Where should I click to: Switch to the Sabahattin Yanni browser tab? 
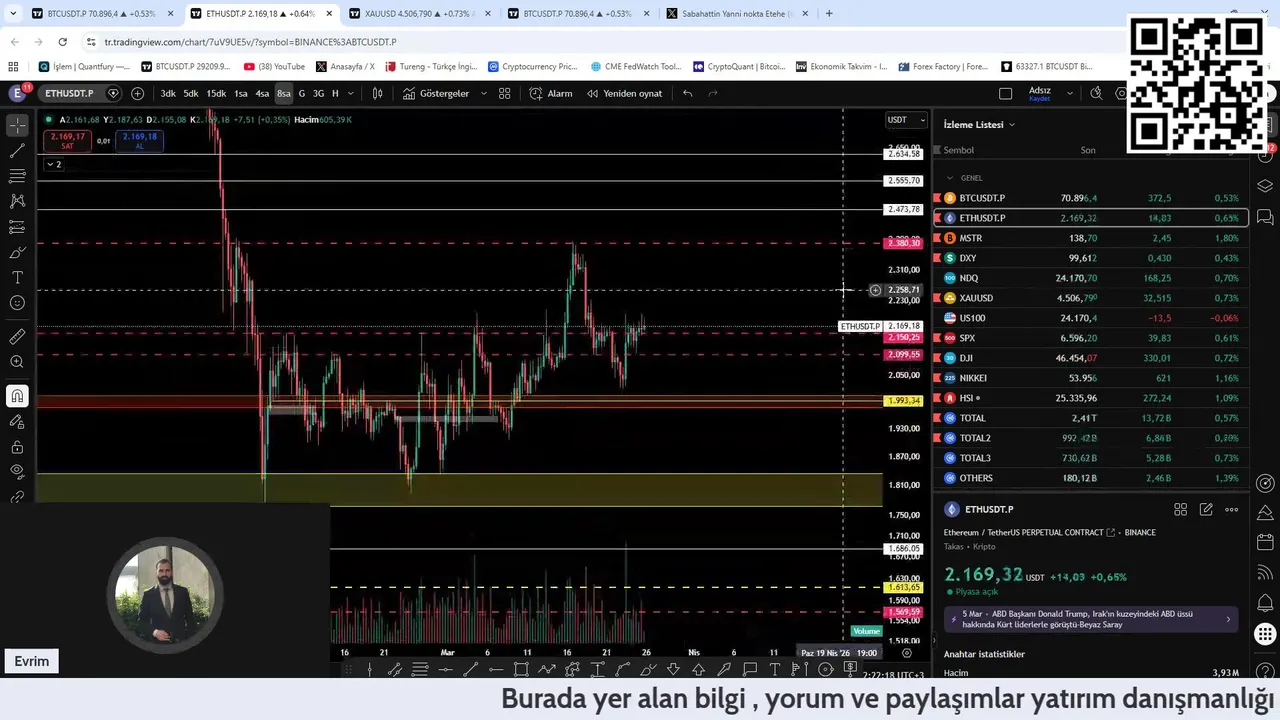click(736, 14)
